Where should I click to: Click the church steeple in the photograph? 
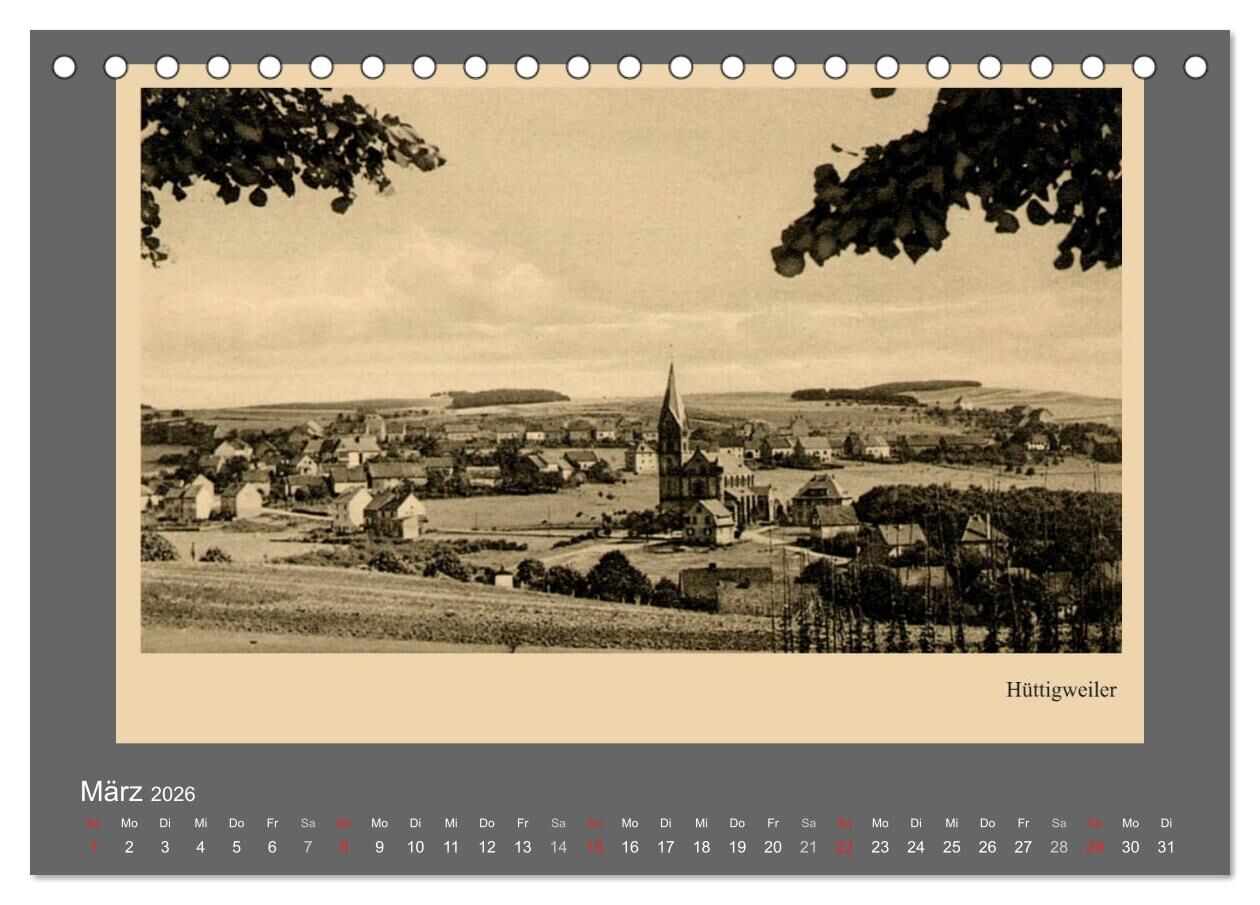672,400
